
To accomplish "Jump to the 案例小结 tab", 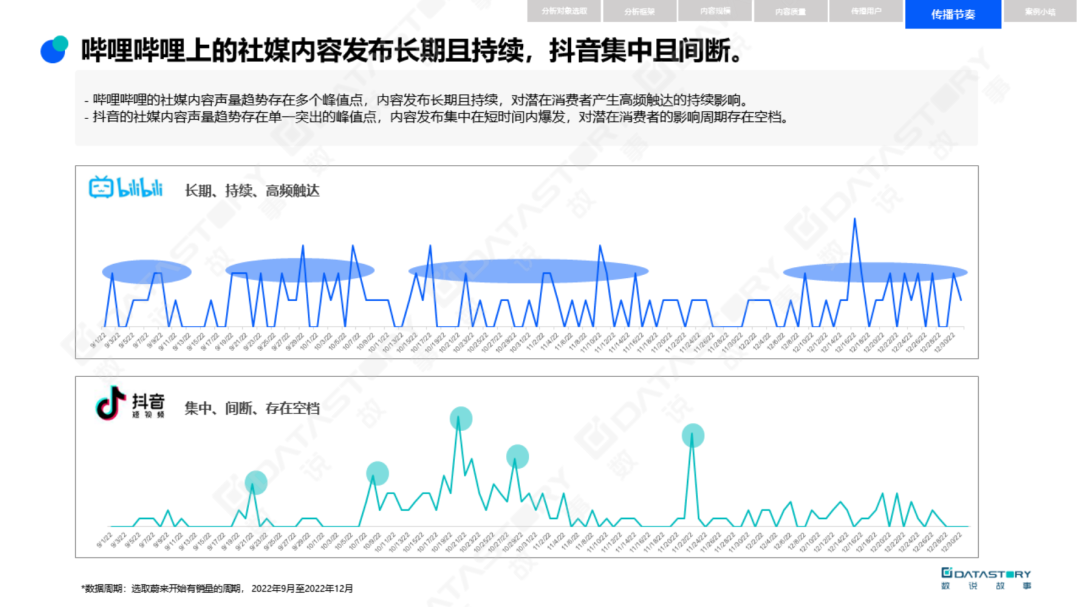I will pos(1040,11).
